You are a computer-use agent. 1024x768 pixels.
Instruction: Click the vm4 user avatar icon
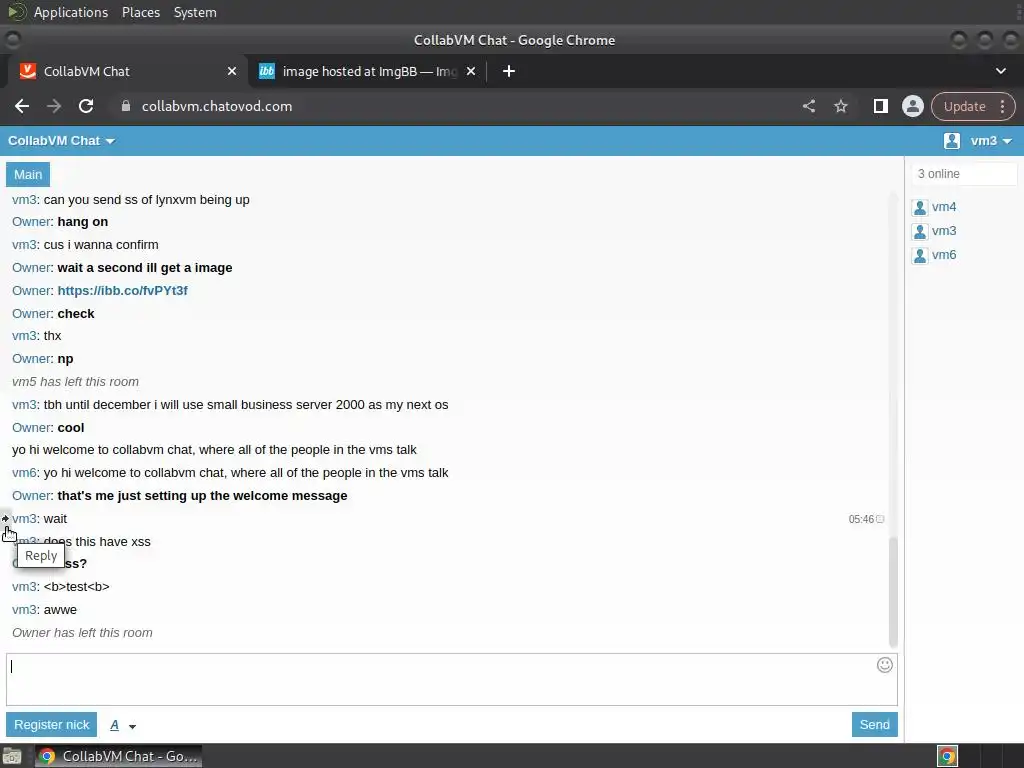(920, 208)
